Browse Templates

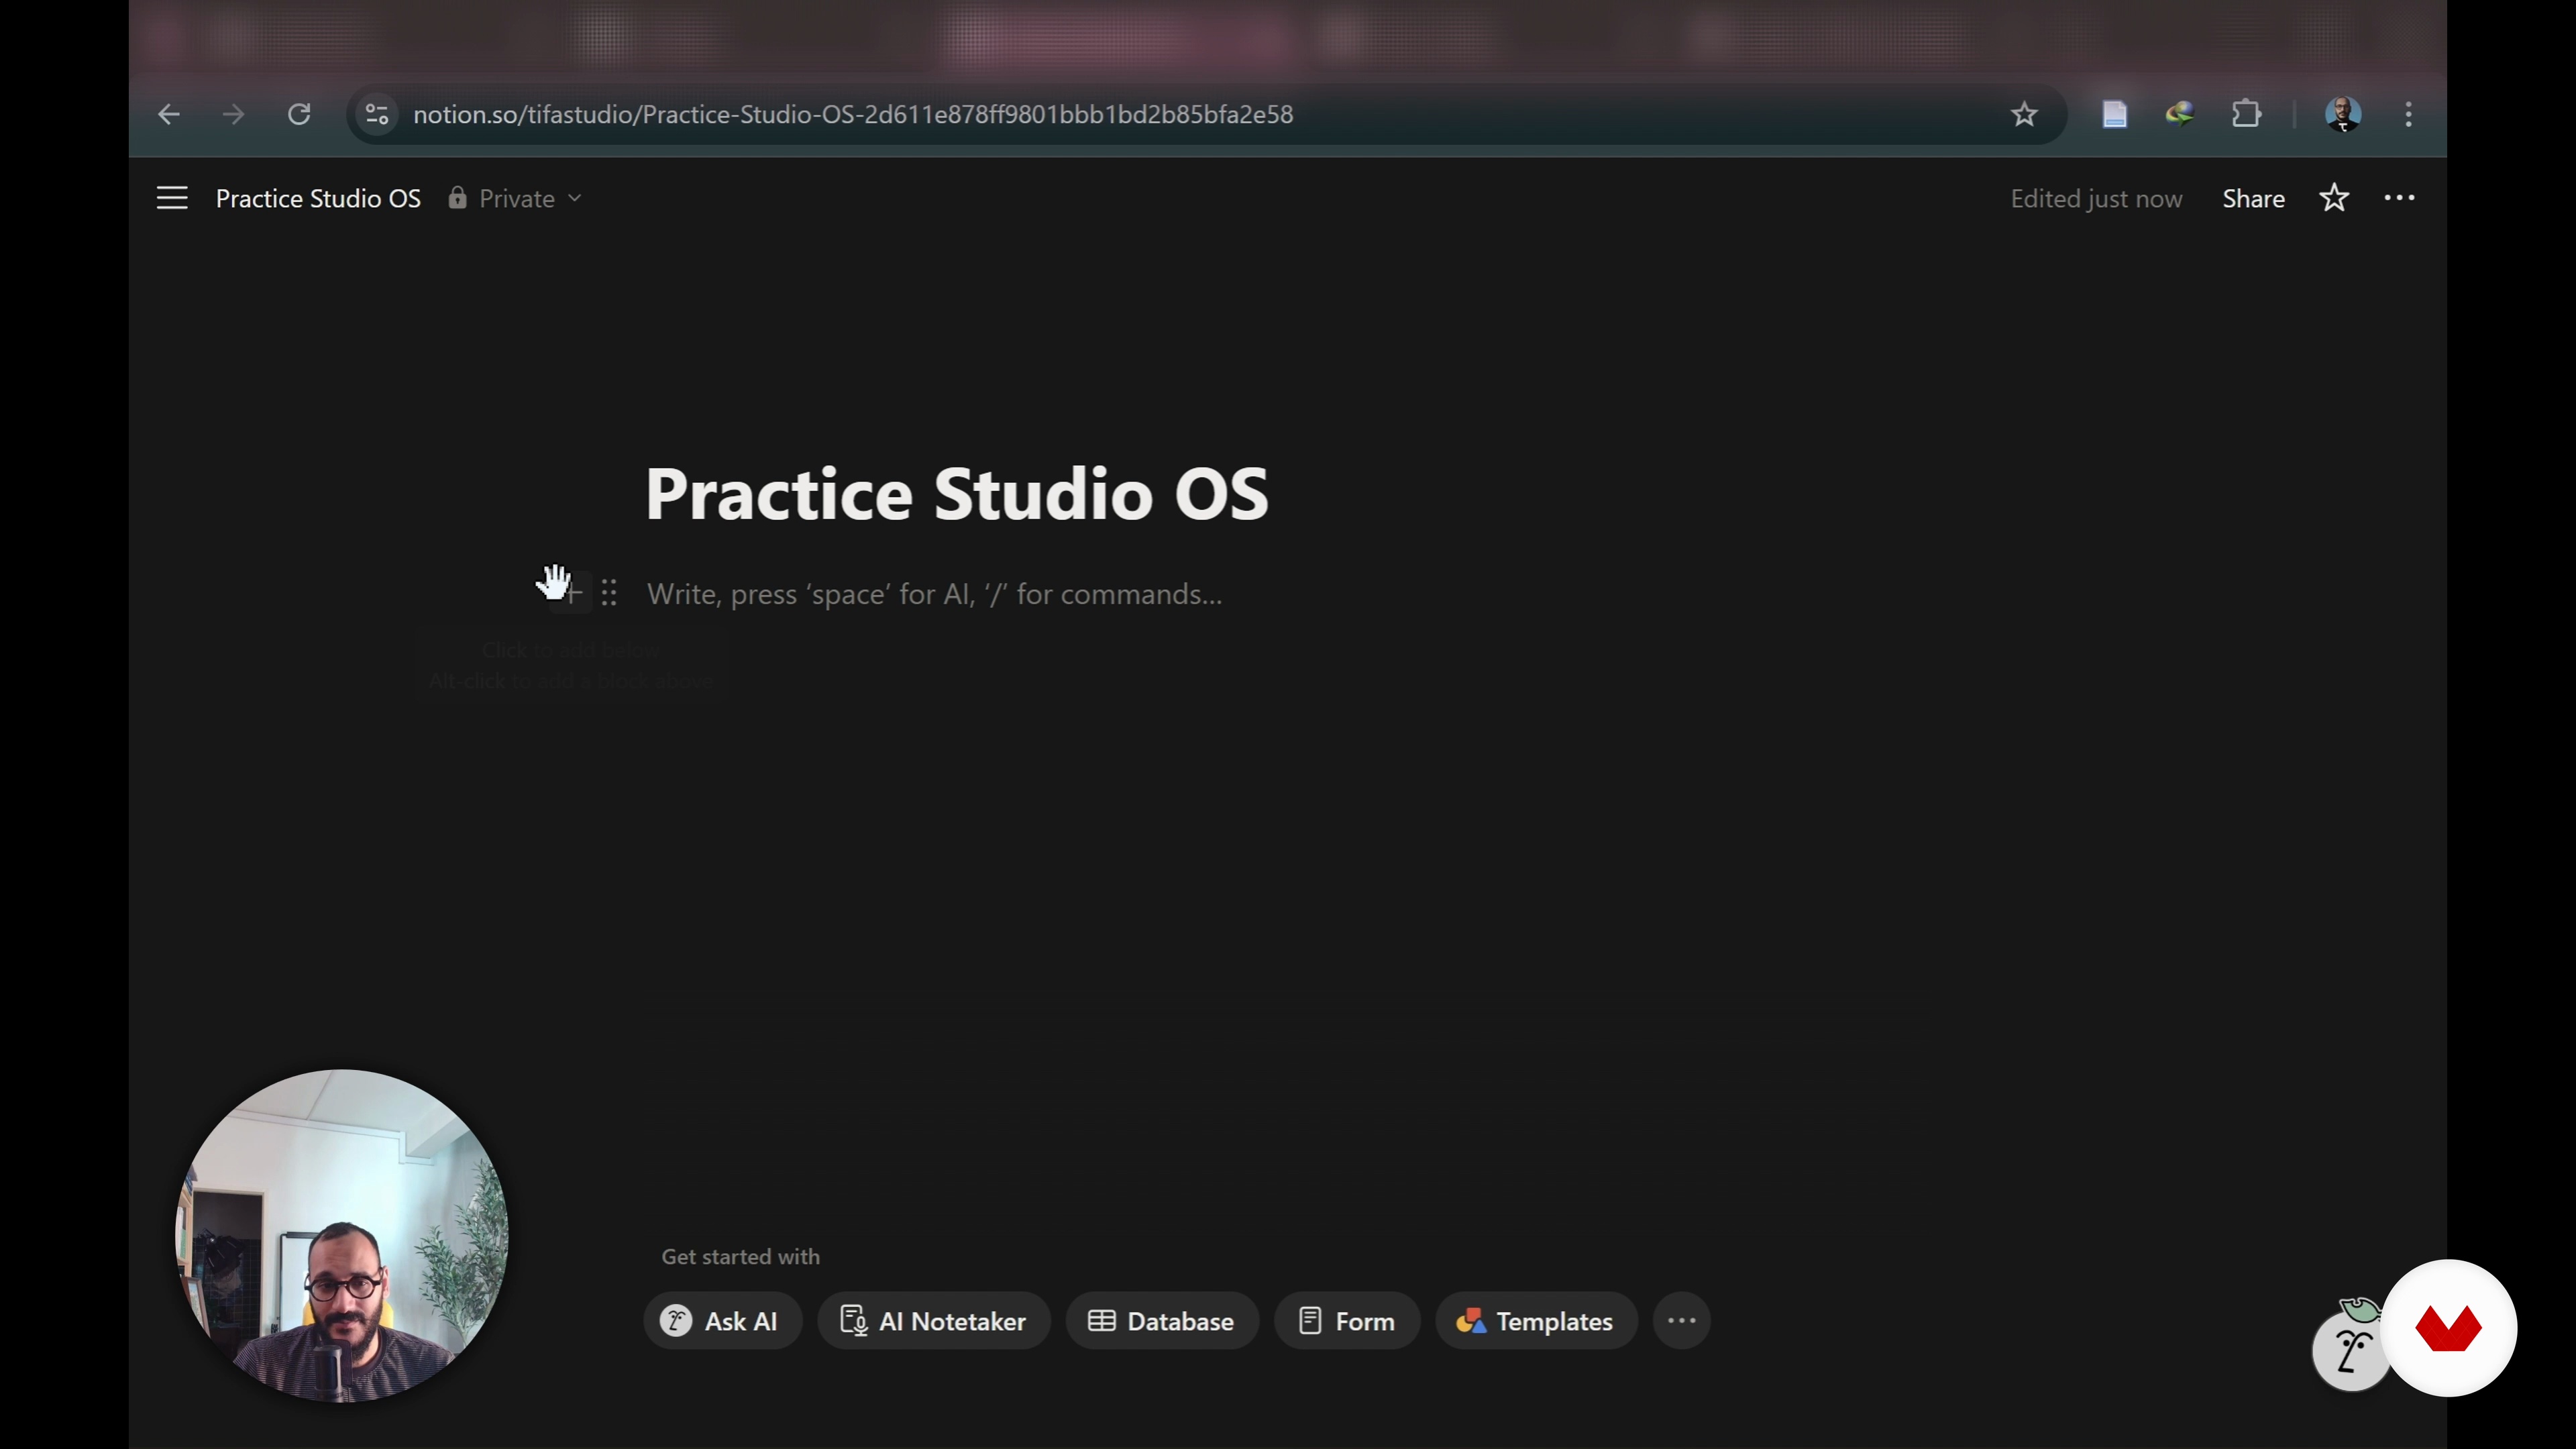[1537, 1321]
